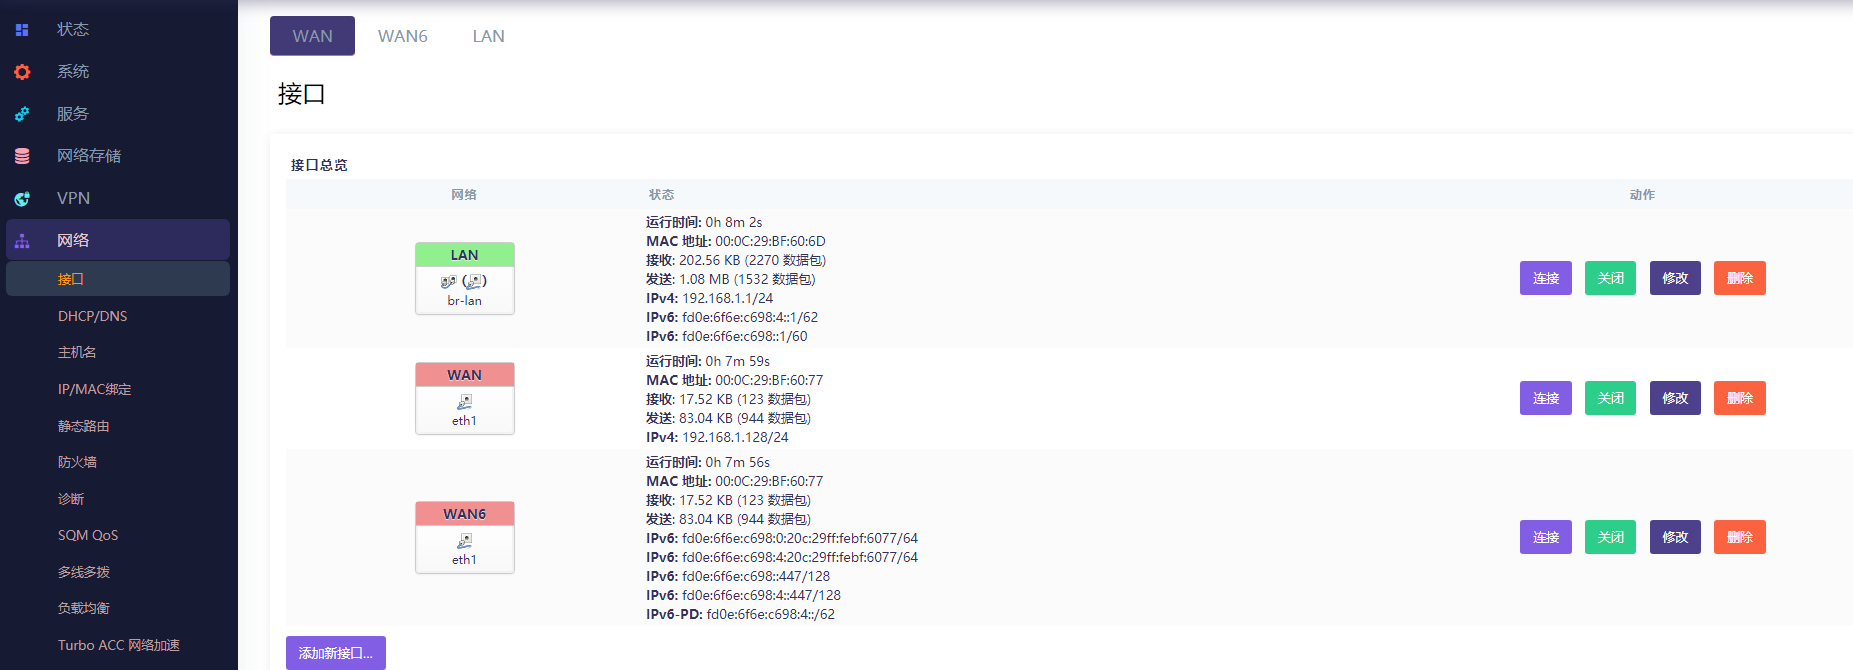Screen dimensions: 1853x670
Task: Select the 接口 submenu item
Action: pyautogui.click(x=118, y=279)
